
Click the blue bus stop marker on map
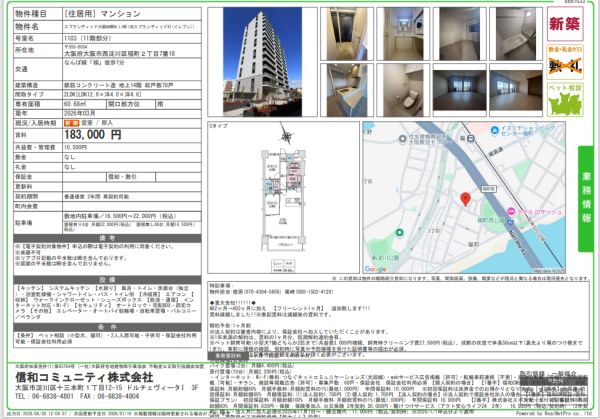pos(510,222)
